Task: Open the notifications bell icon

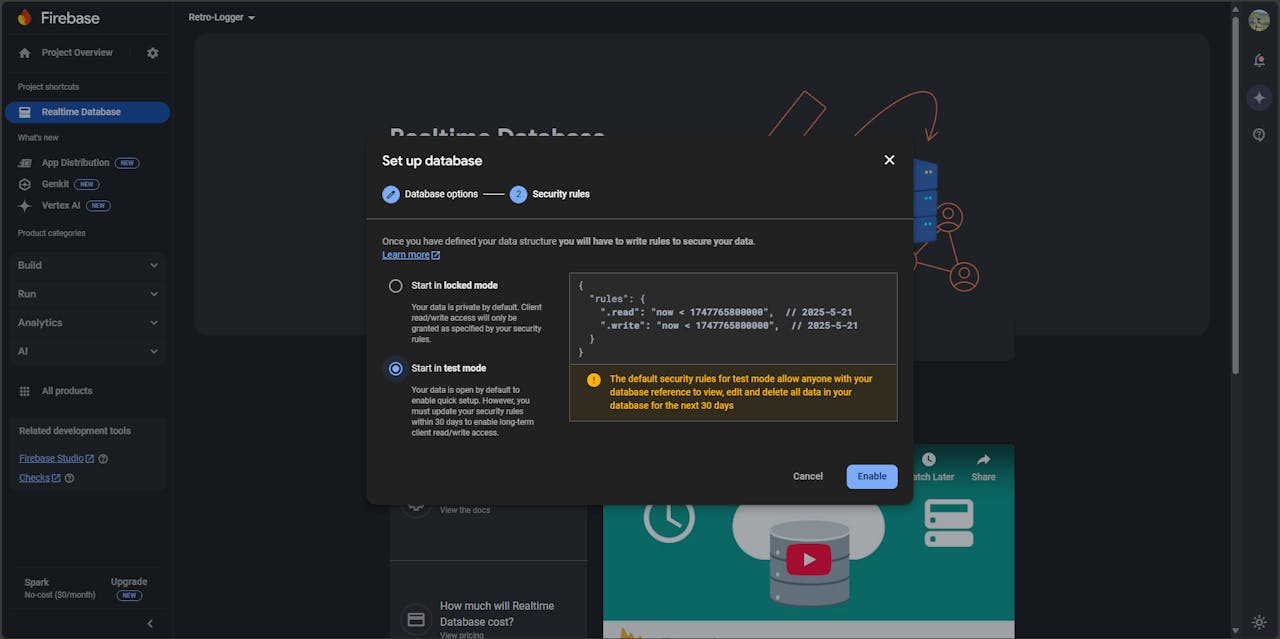Action: [x=1259, y=60]
